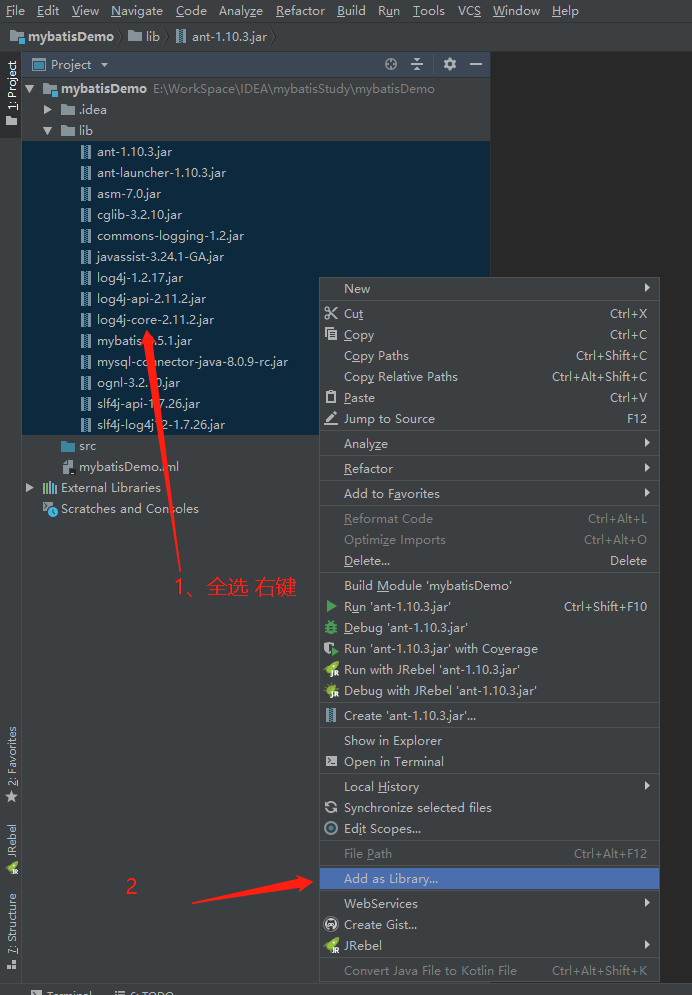Open the 1: Project tool window tab
Viewport: 692px width, 995px height.
pos(11,93)
